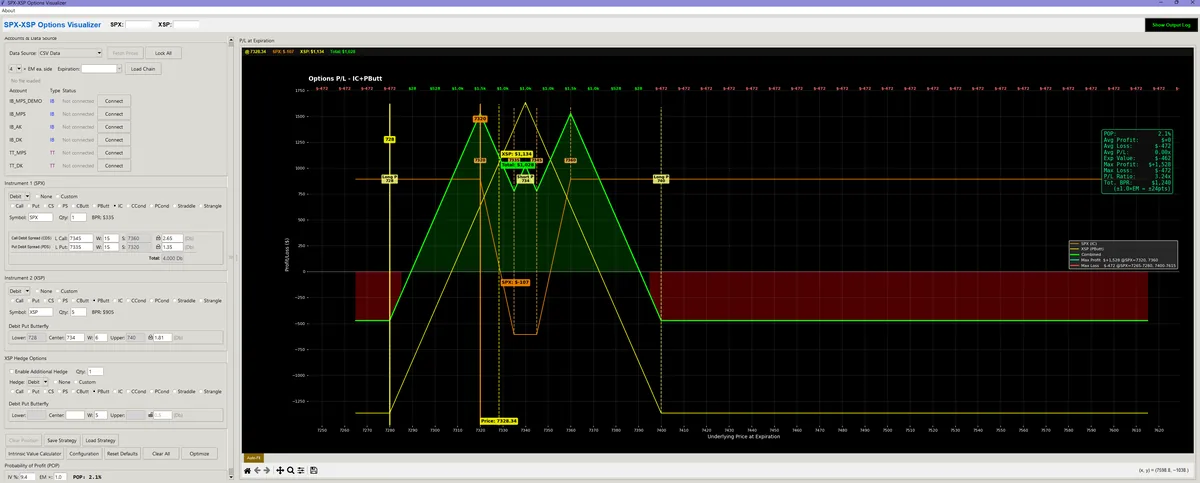Click the 'Not connected' status for IB_MPS
The width and height of the screenshot is (1200, 483).
click(x=78, y=114)
